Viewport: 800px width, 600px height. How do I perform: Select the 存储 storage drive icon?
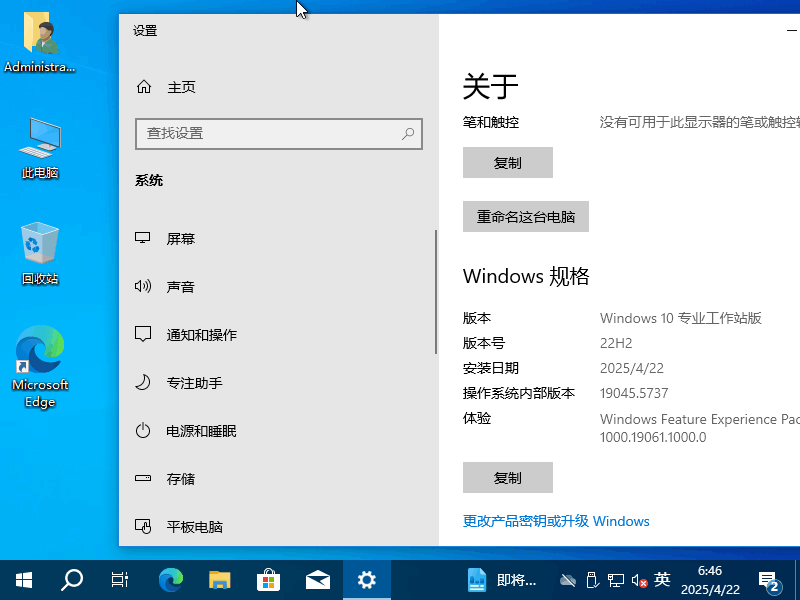tap(143, 478)
